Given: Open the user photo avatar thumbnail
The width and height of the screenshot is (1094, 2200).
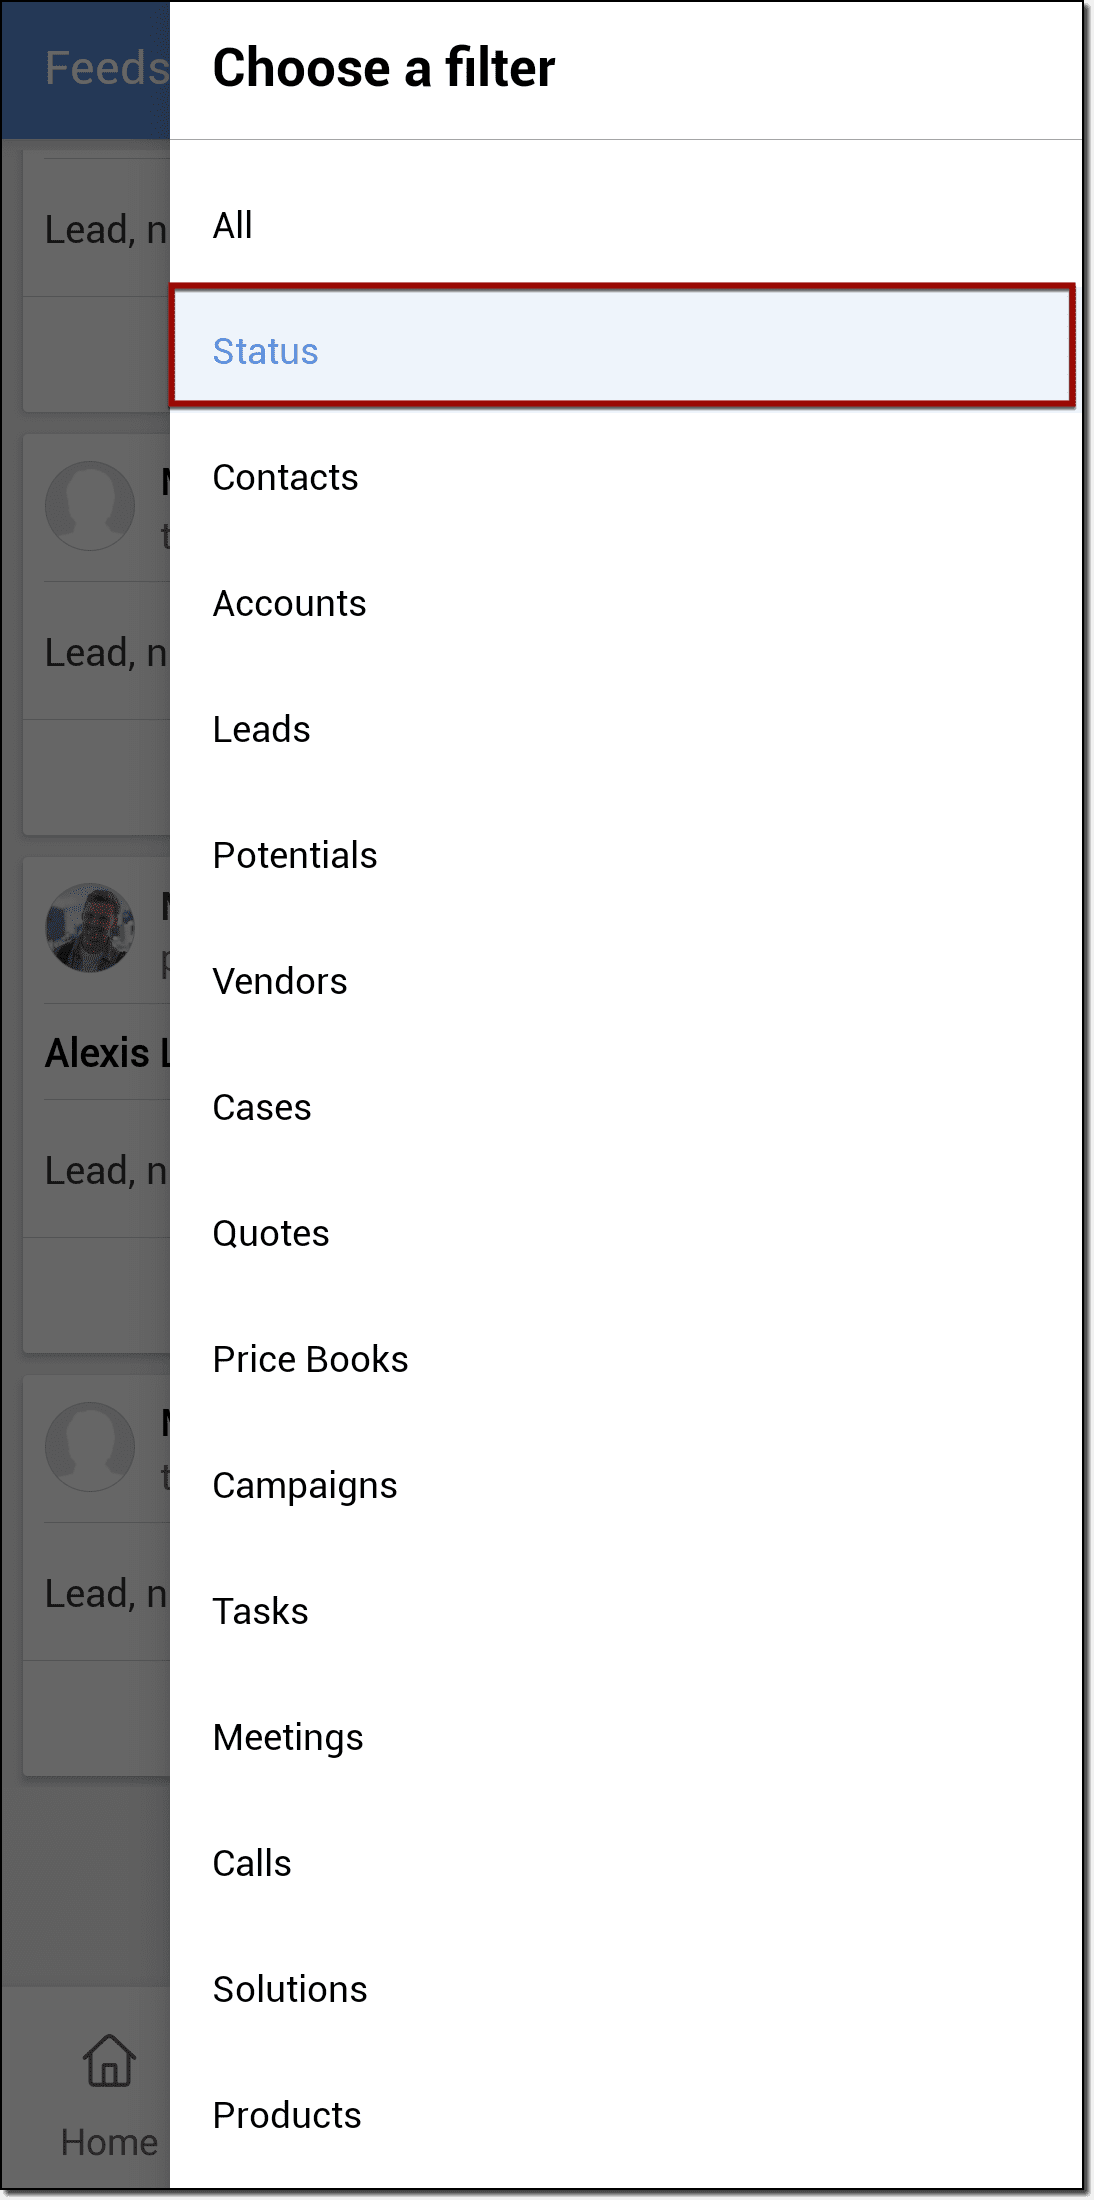Looking at the screenshot, I should point(90,928).
